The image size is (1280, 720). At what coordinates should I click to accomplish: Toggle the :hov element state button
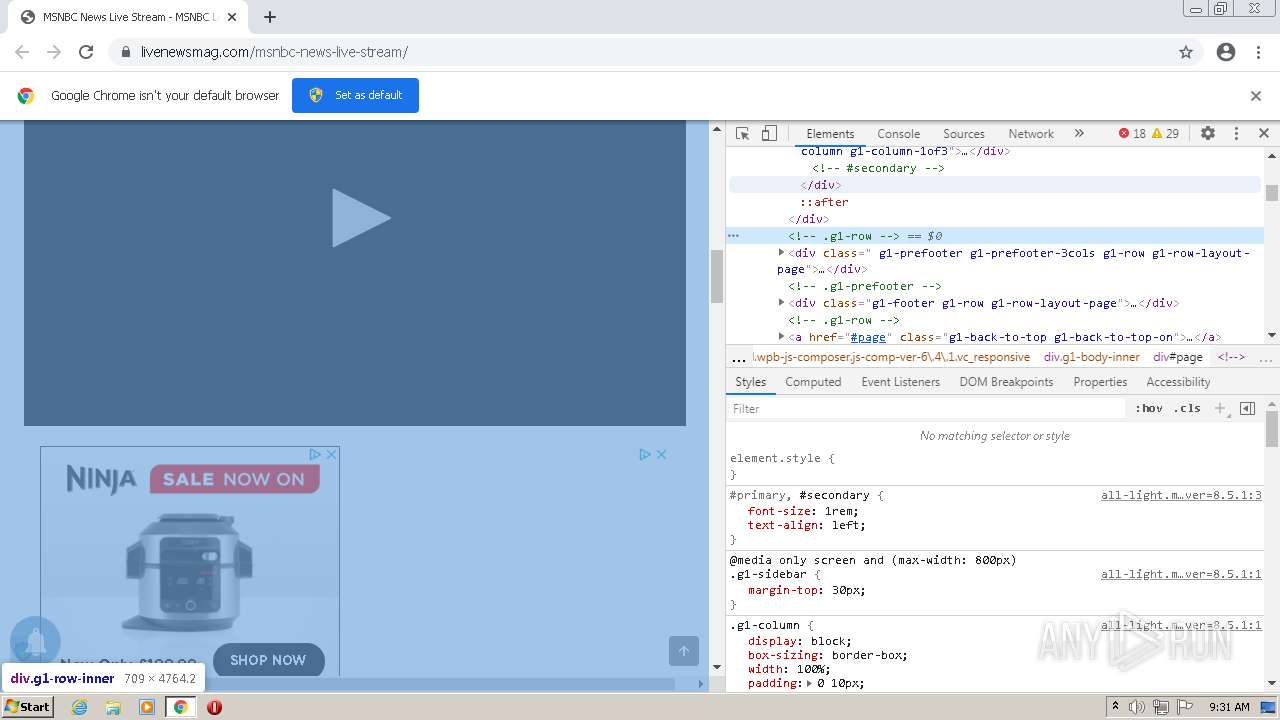[x=1149, y=408]
